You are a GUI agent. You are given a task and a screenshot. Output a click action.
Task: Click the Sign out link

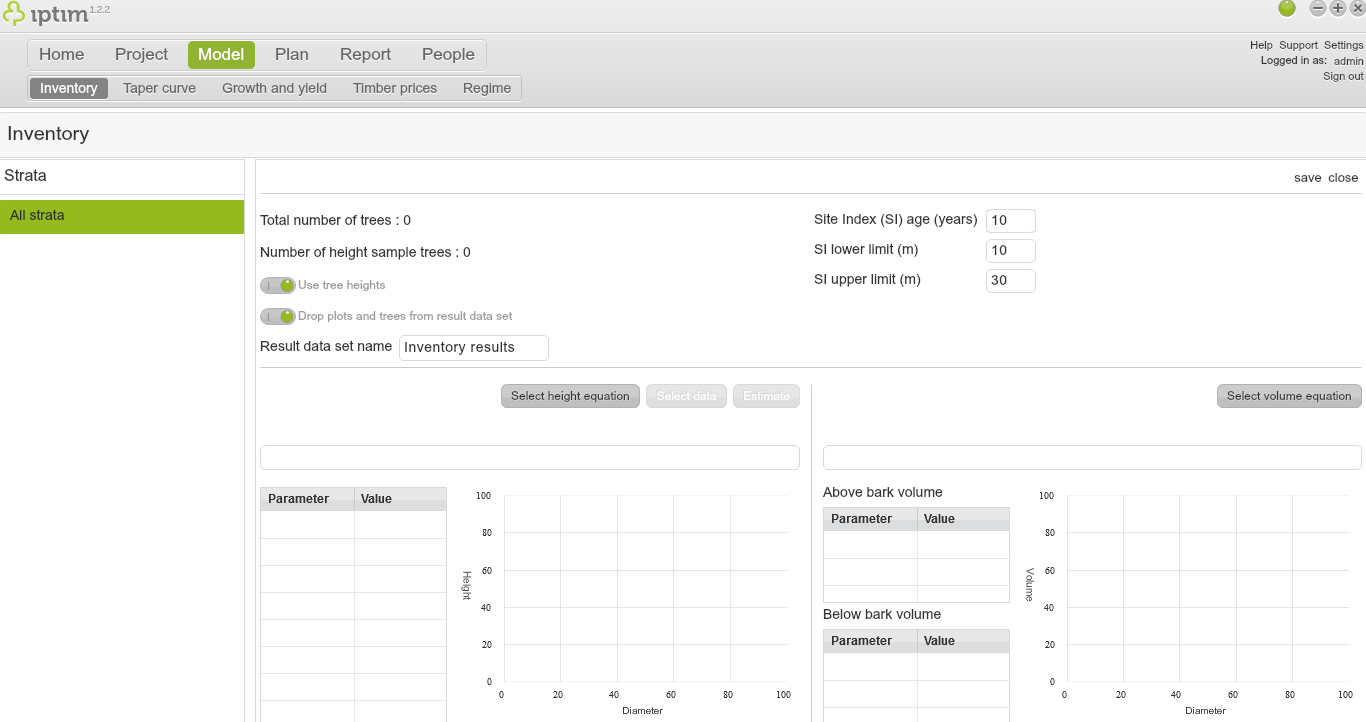[x=1343, y=76]
